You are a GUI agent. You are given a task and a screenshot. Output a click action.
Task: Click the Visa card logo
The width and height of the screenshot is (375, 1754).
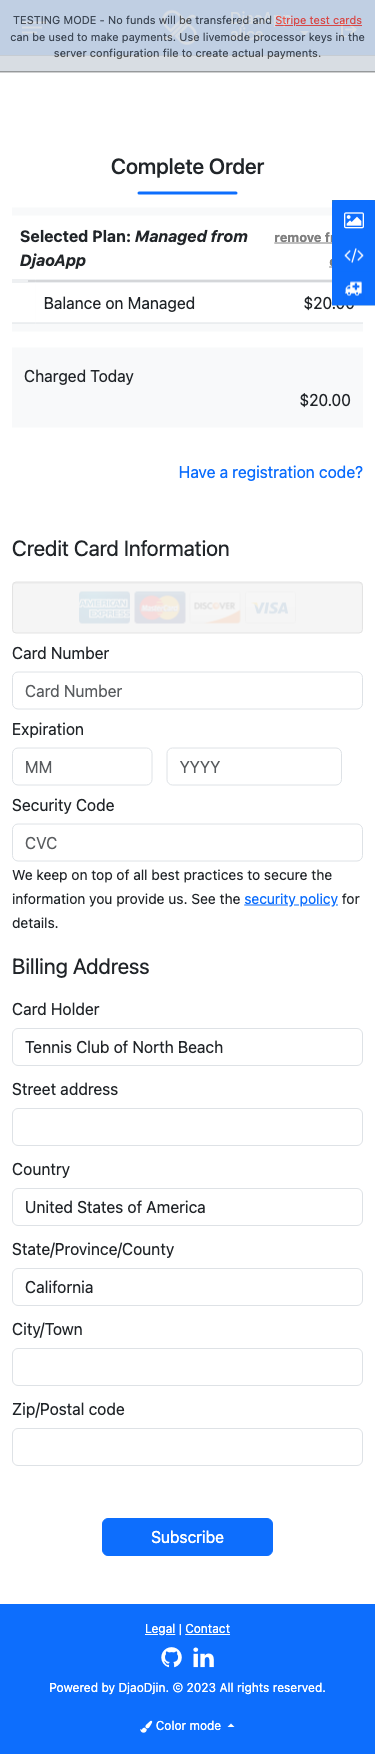270,607
